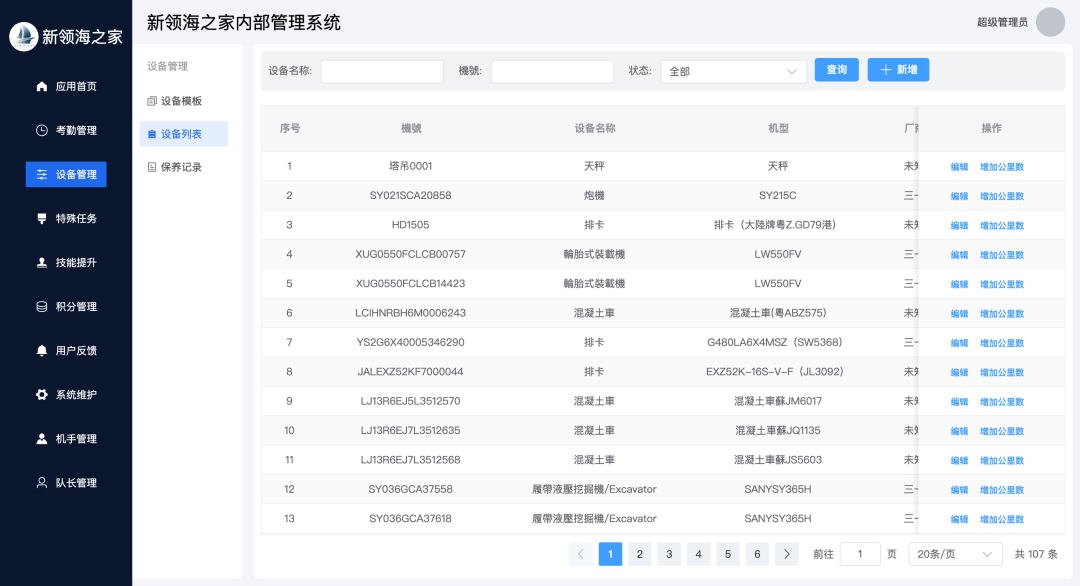Click 增加公里數 for row YS2G6X40005346290
Image resolution: width=1080 pixels, height=586 pixels.
[1002, 343]
